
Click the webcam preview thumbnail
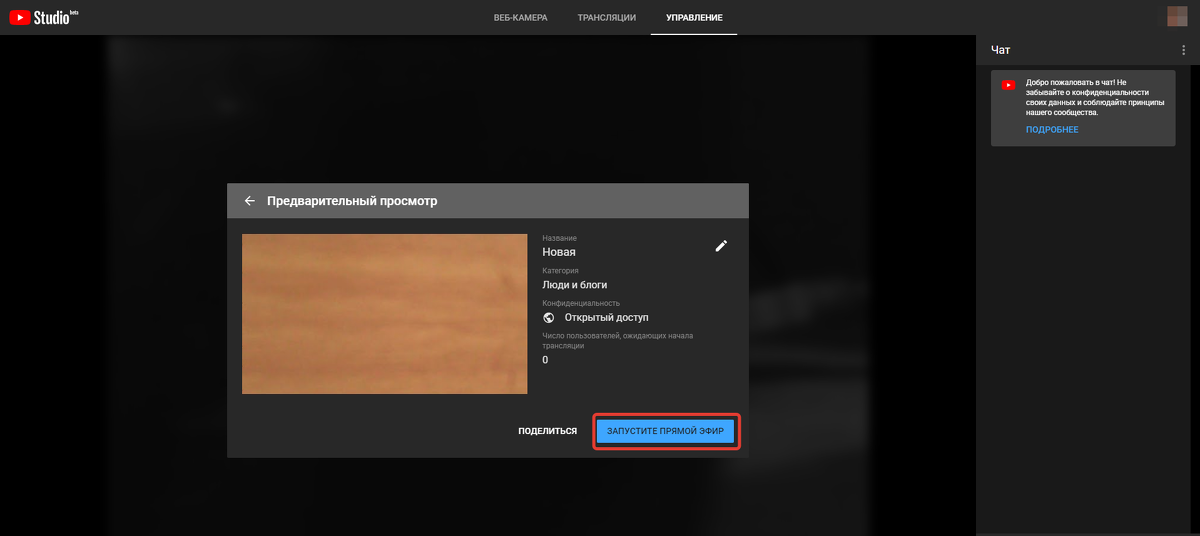pyautogui.click(x=384, y=314)
